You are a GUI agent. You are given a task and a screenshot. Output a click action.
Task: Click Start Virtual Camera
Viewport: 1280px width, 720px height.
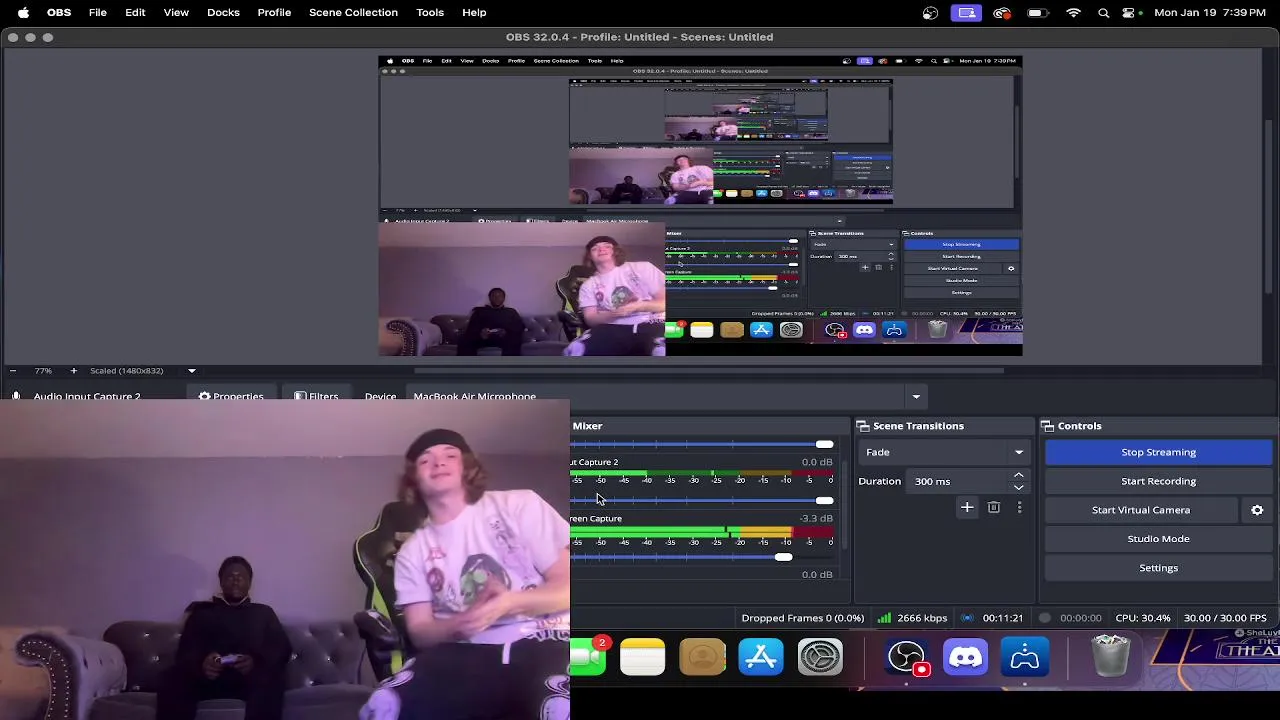click(x=1141, y=510)
